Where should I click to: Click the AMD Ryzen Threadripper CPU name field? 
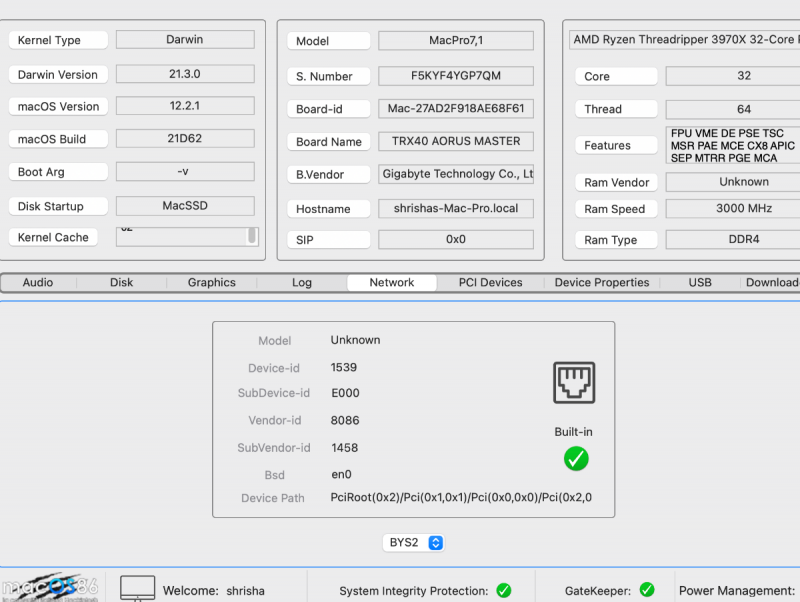click(685, 40)
